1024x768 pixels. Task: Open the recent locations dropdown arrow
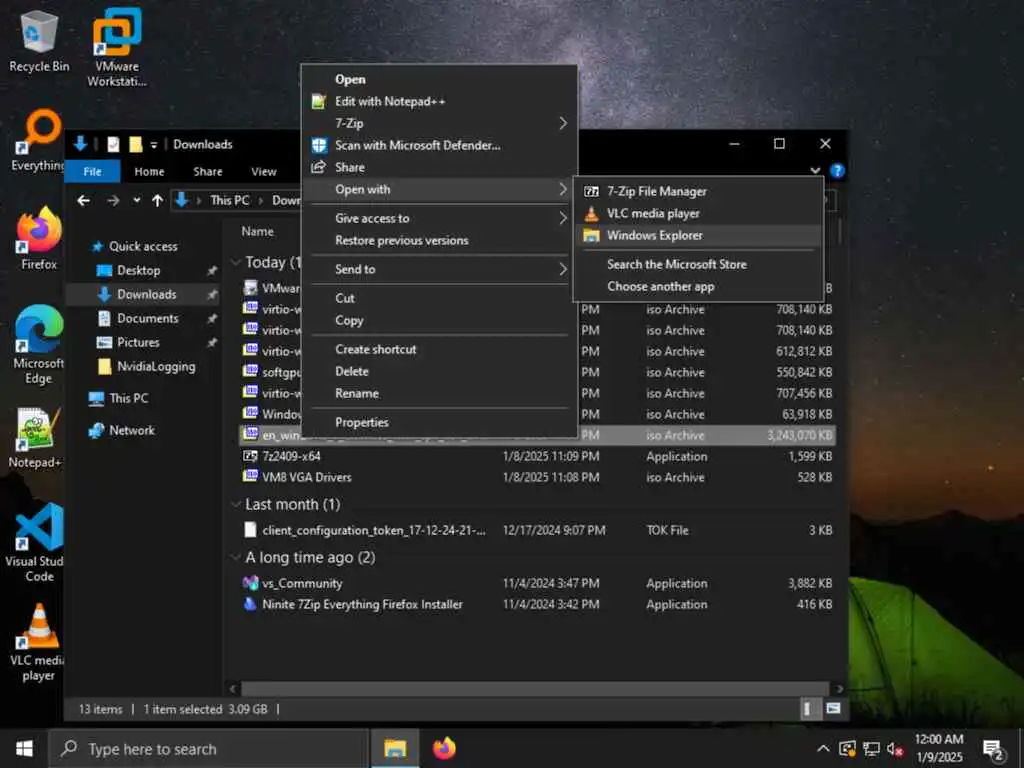pyautogui.click(x=136, y=200)
